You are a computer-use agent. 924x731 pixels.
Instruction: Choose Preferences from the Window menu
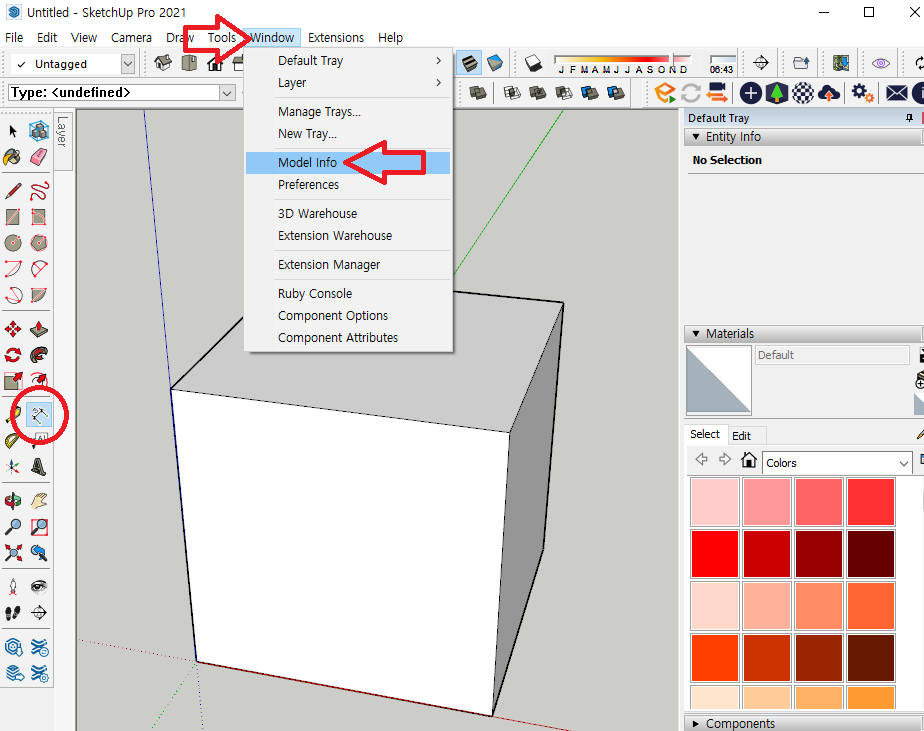point(348,185)
